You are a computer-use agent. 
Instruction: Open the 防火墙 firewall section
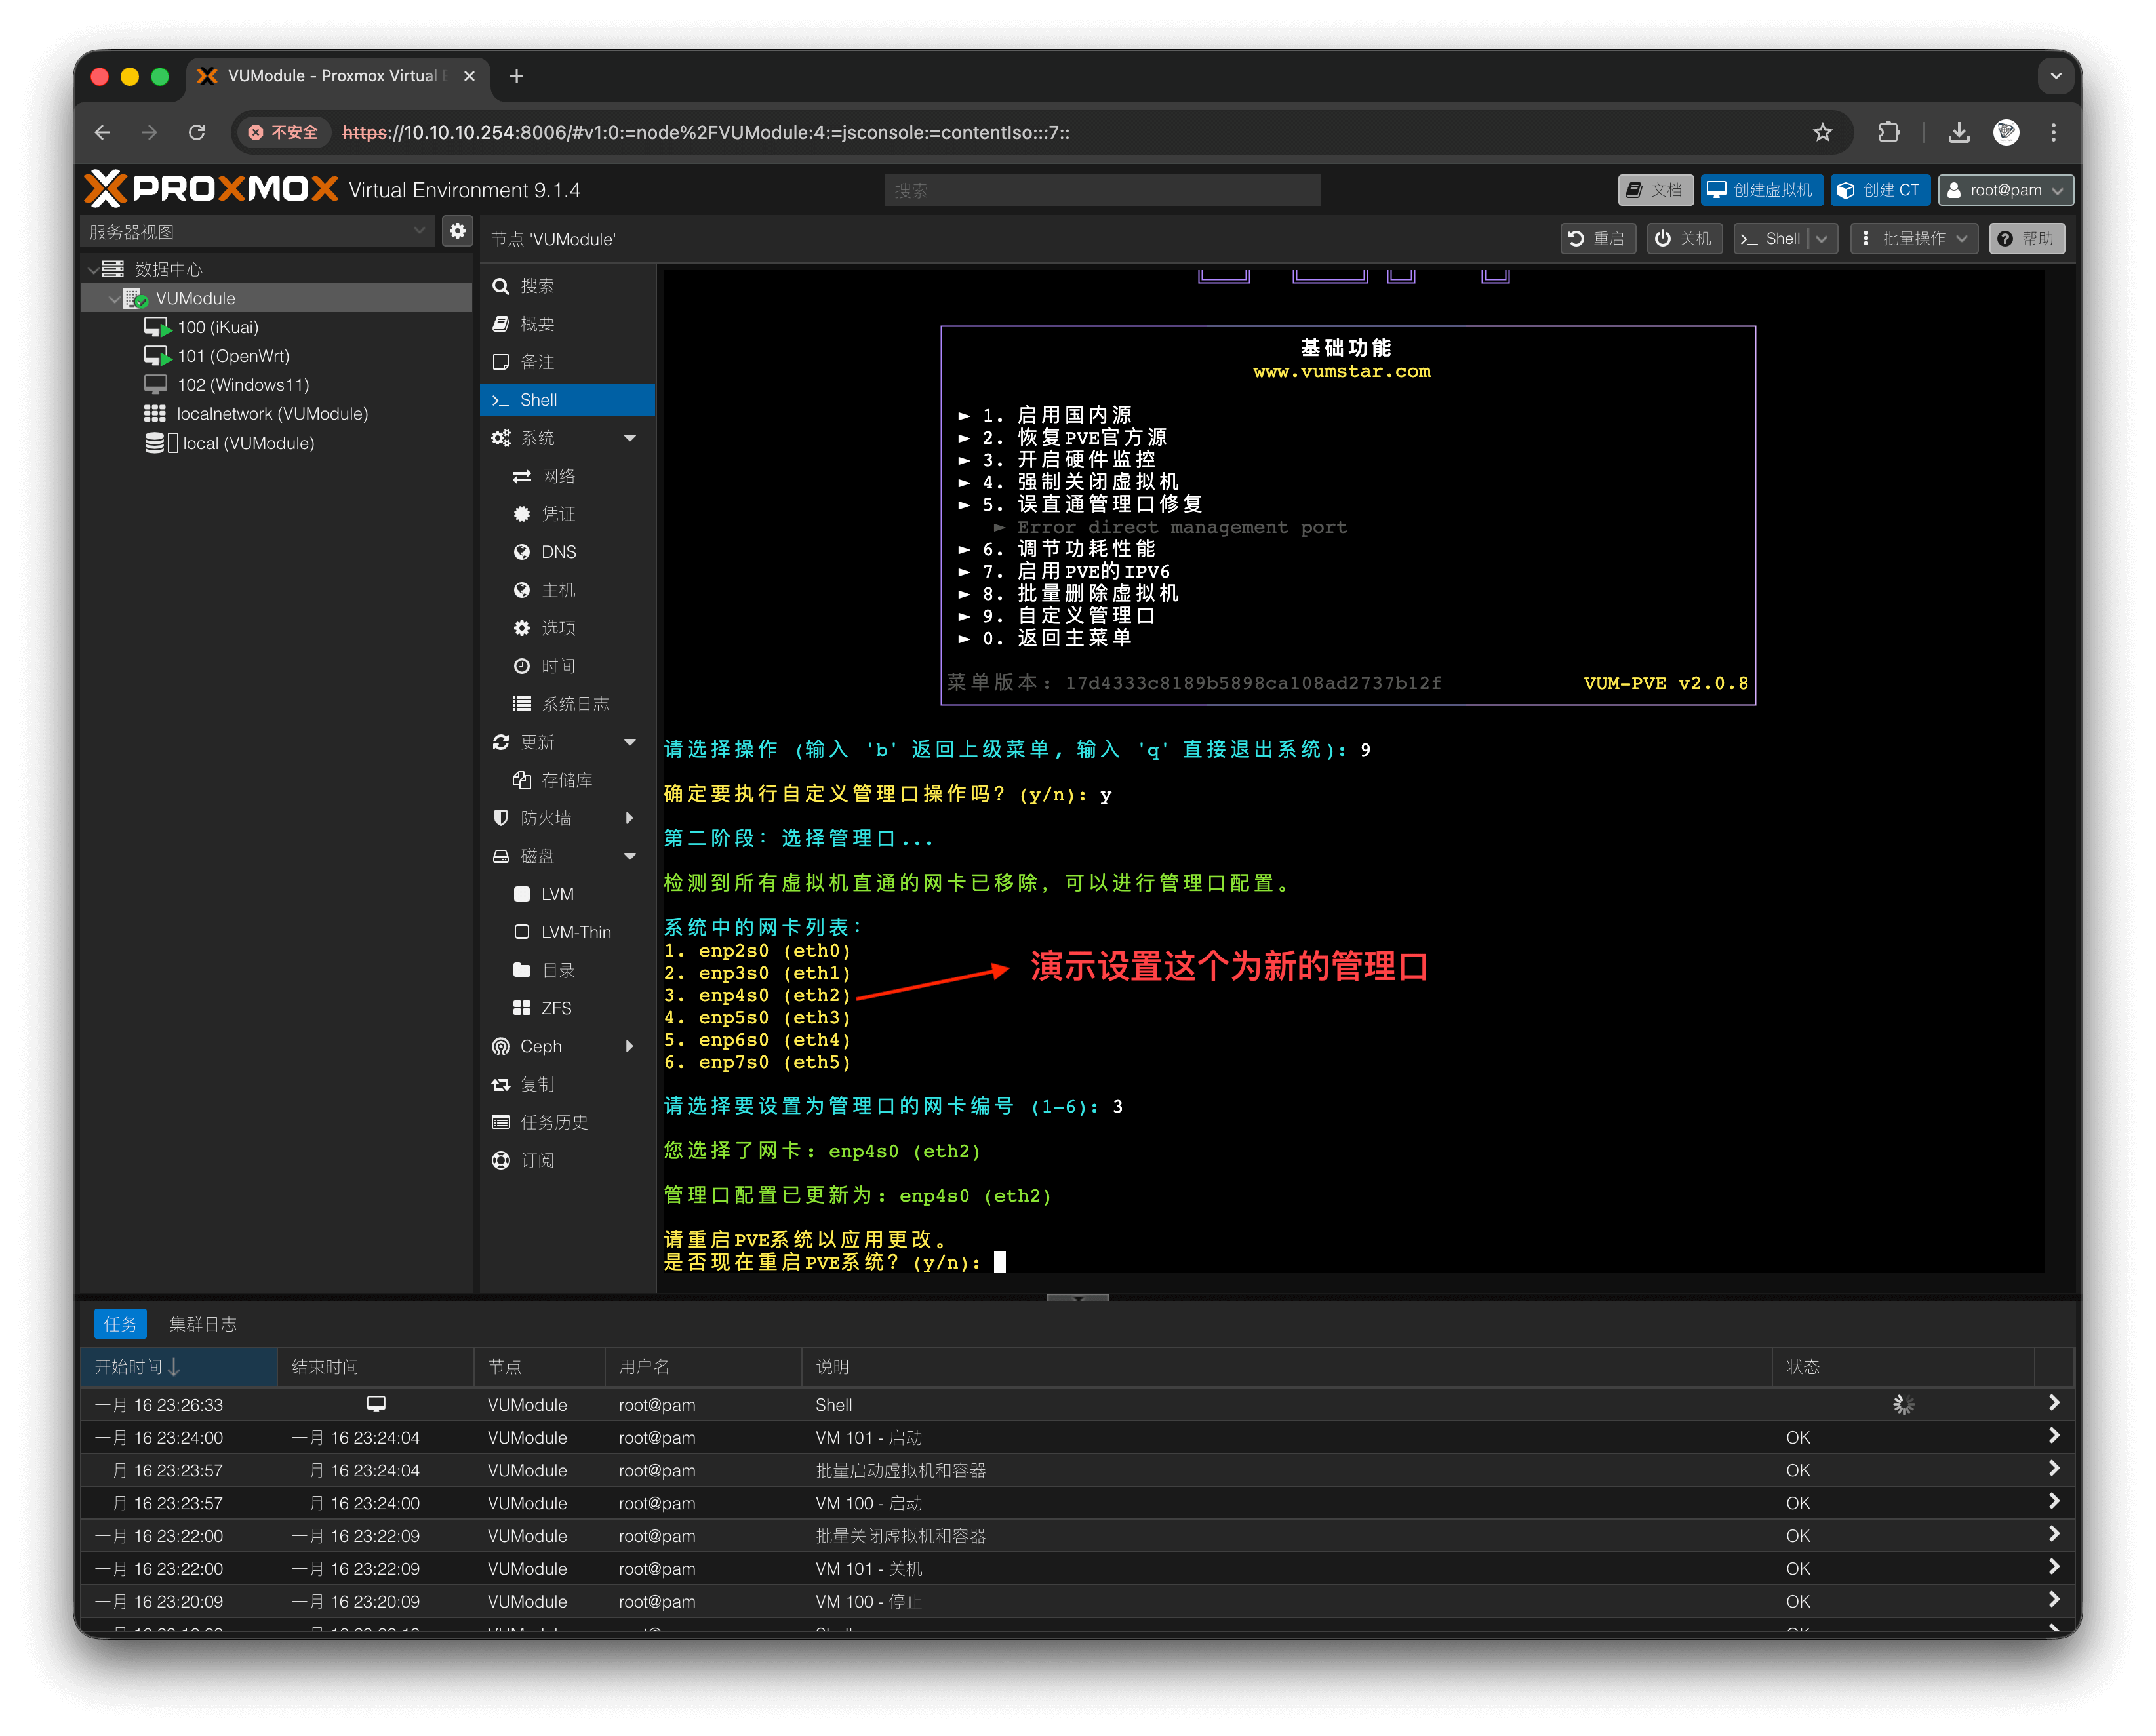click(546, 818)
